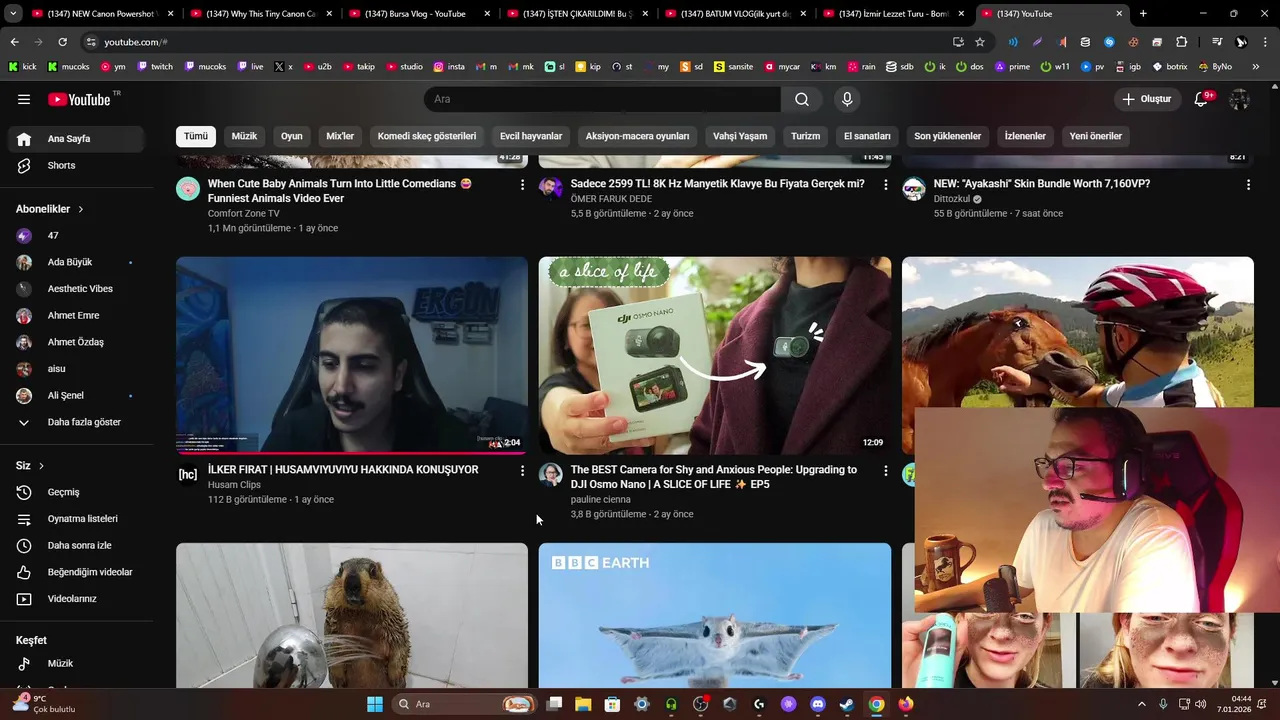Screen dimensions: 1280x720
Task: Open options for the baby animals video
Action: pos(522,185)
